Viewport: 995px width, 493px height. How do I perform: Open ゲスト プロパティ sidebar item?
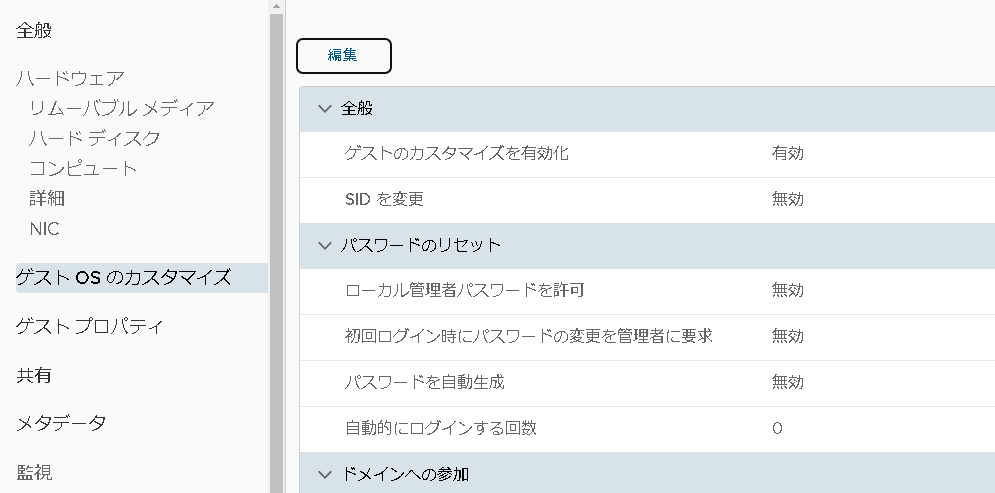tap(89, 326)
